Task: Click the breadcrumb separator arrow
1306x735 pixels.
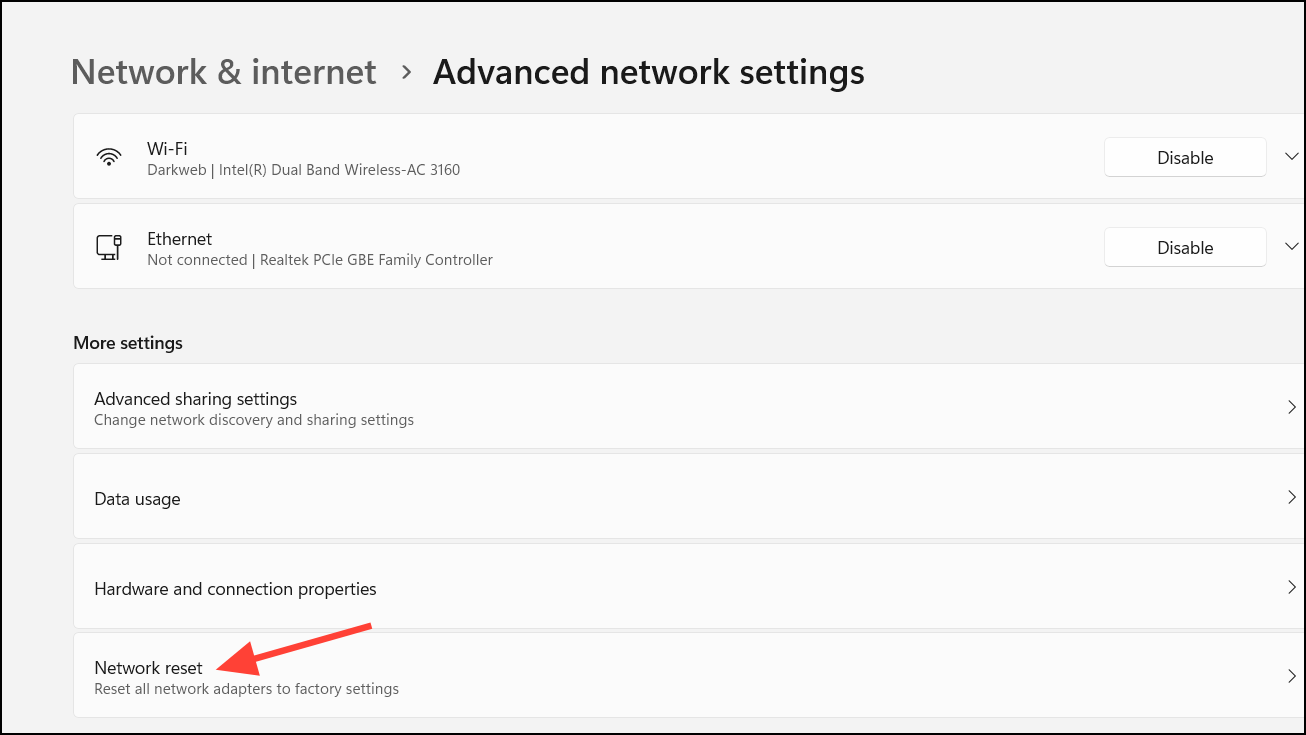Action: [x=406, y=72]
